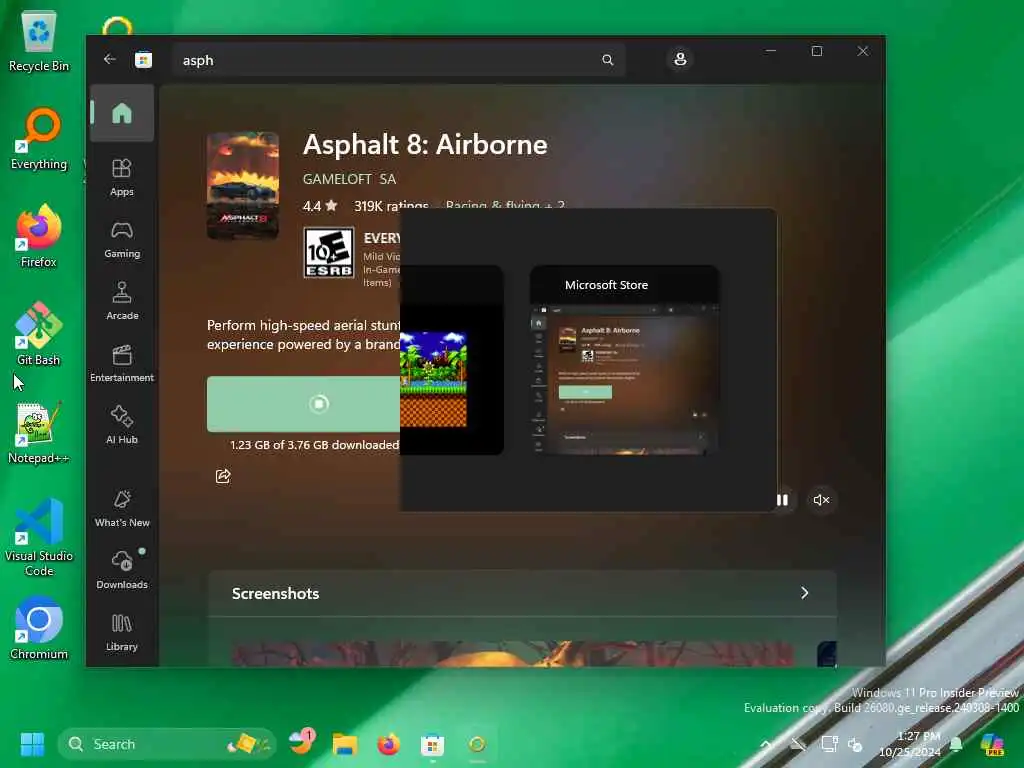Open the taskbar clock and date
Image resolution: width=1024 pixels, height=768 pixels.
(910, 744)
